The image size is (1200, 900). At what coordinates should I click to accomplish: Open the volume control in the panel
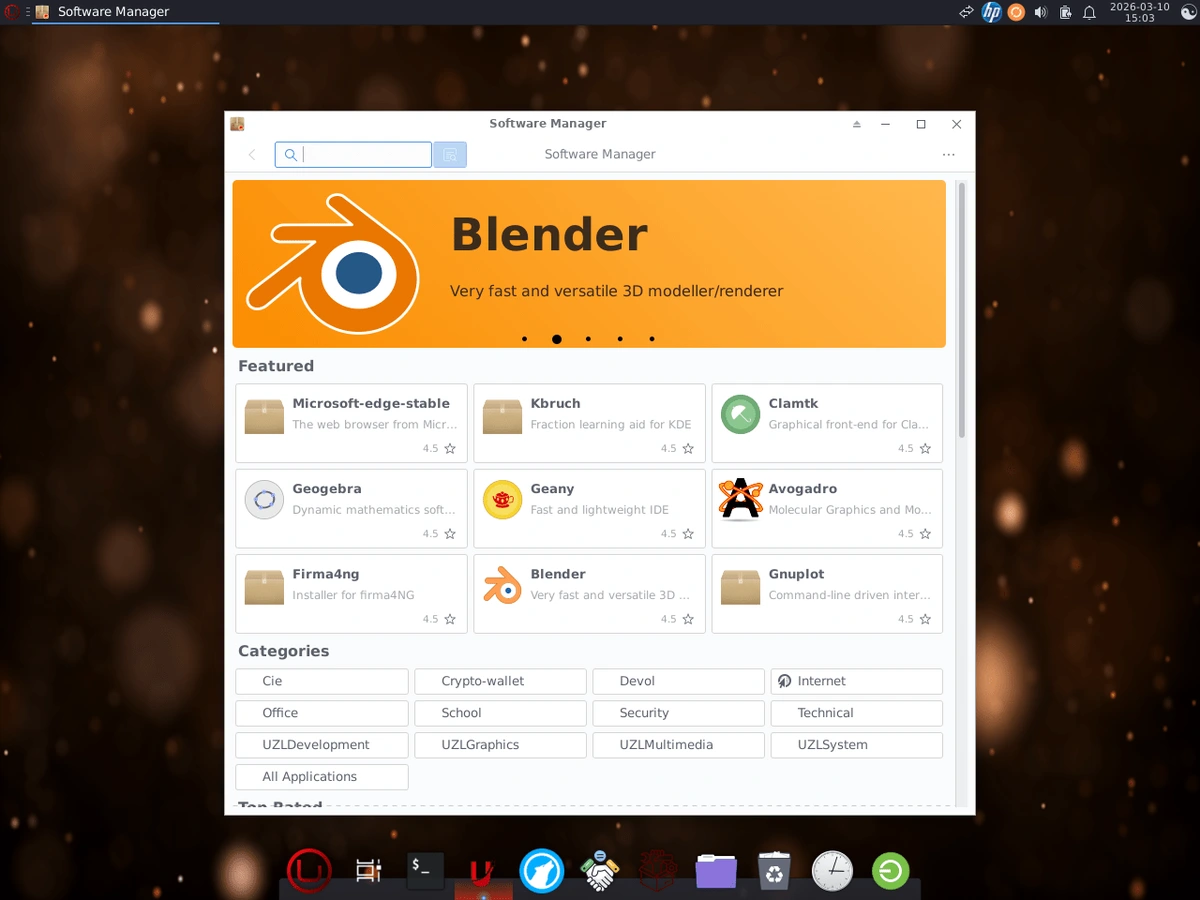click(x=1040, y=12)
